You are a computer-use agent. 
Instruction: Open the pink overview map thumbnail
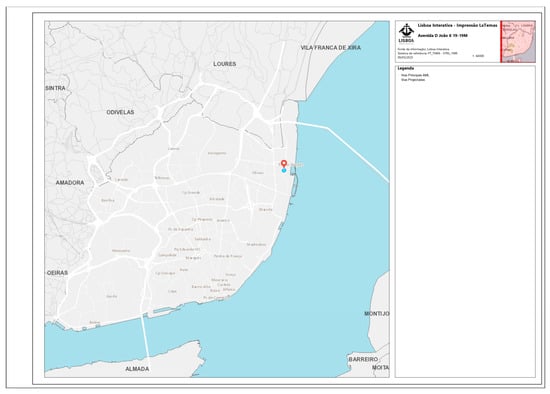(518, 41)
